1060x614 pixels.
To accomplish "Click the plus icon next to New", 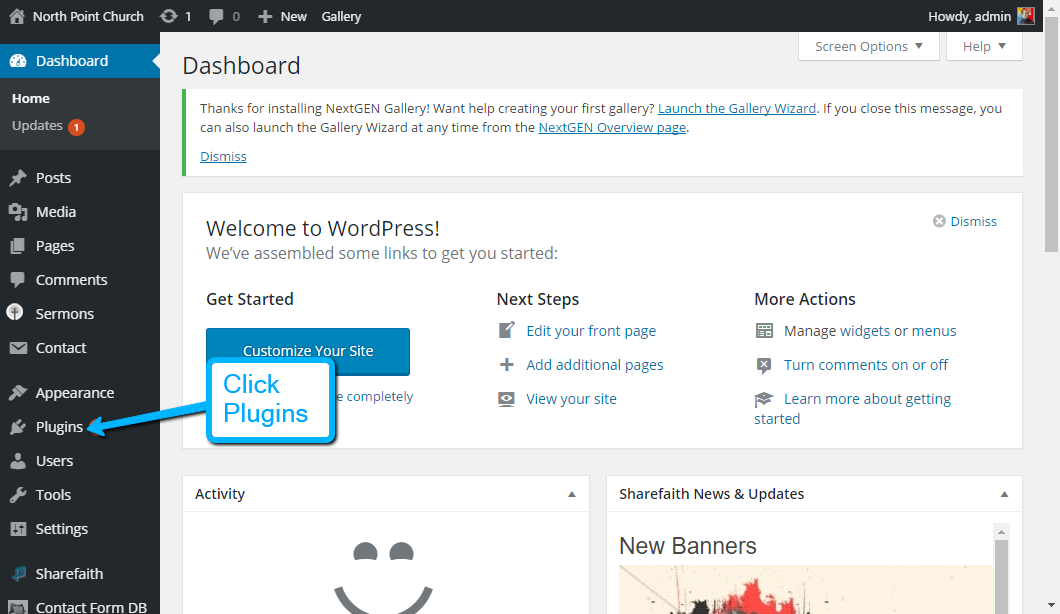I will tap(265, 16).
